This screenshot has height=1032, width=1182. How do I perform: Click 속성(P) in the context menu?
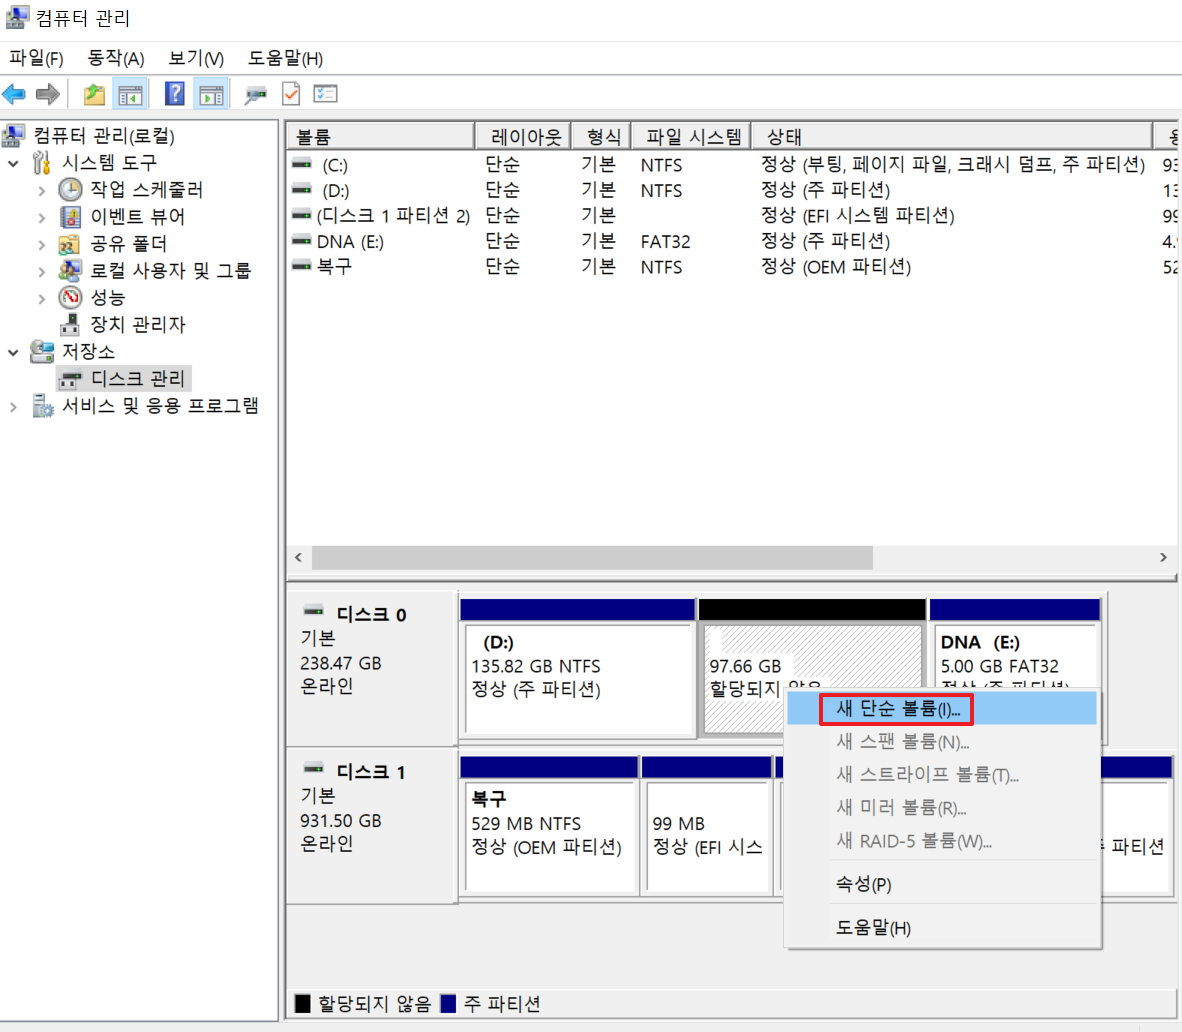(x=862, y=884)
